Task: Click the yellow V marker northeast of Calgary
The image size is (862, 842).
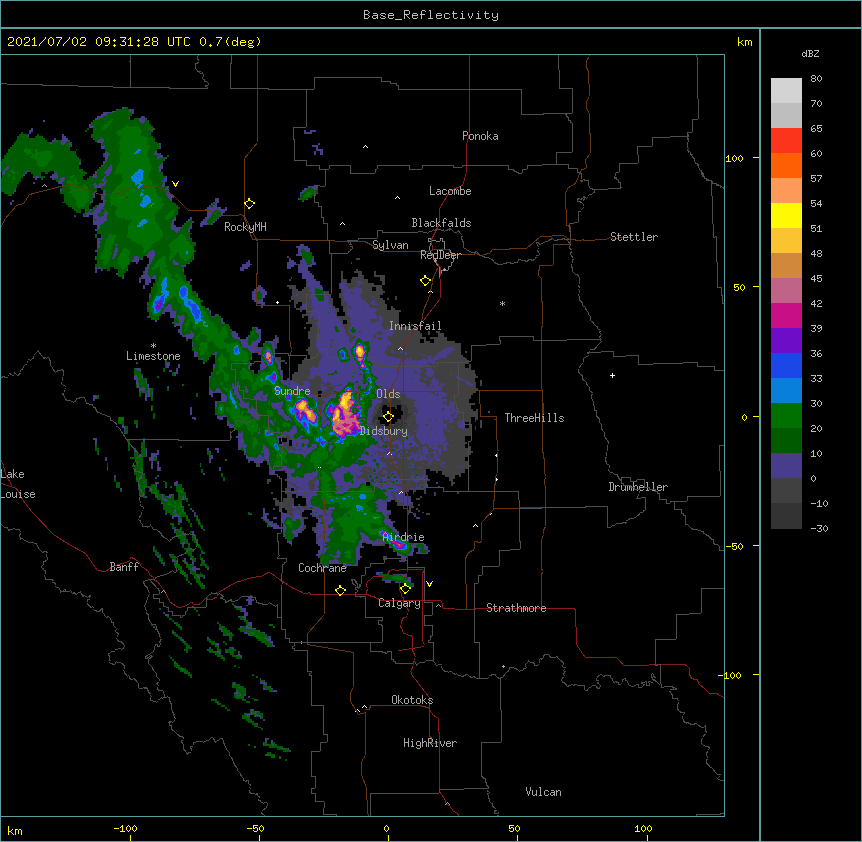Action: tap(429, 584)
